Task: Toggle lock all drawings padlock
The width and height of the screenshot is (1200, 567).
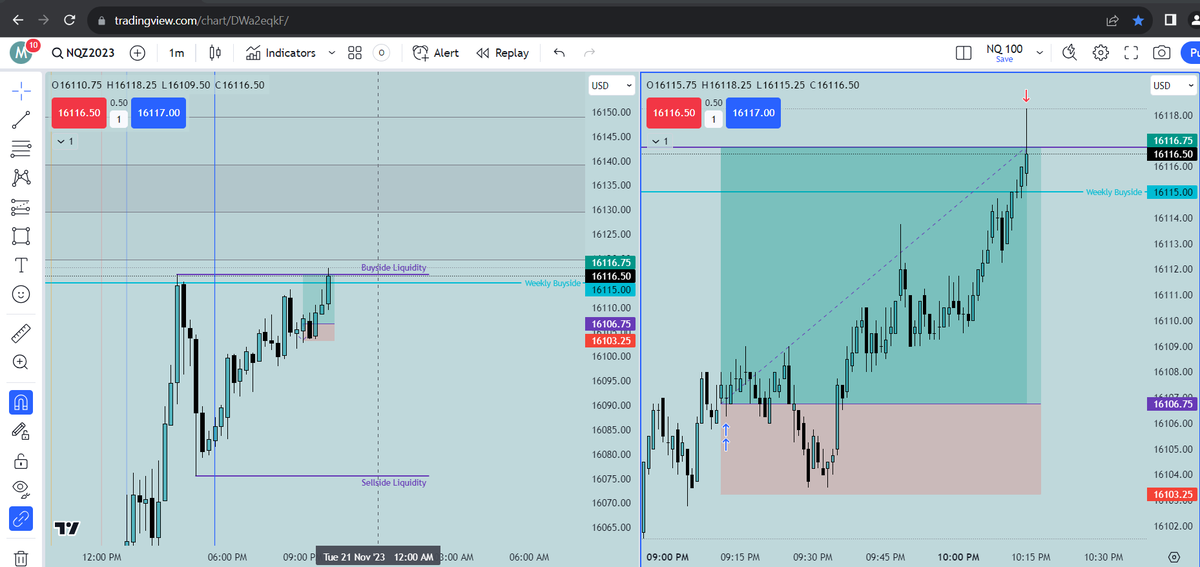Action: (x=20, y=461)
